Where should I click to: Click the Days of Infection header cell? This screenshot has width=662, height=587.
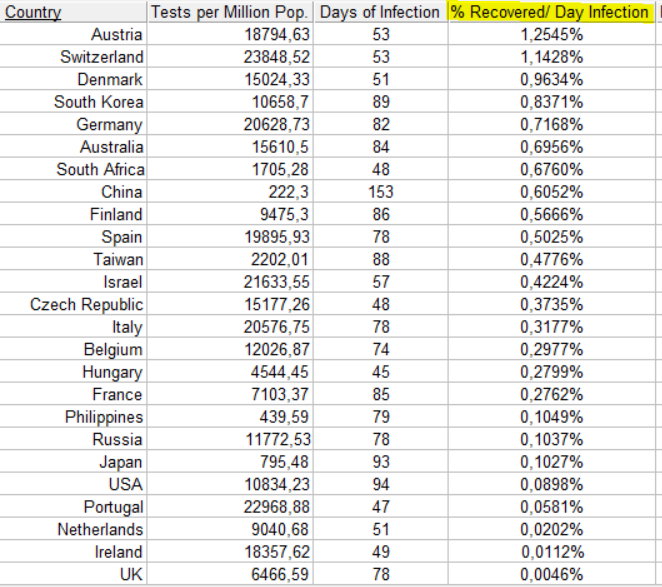pyautogui.click(x=380, y=12)
